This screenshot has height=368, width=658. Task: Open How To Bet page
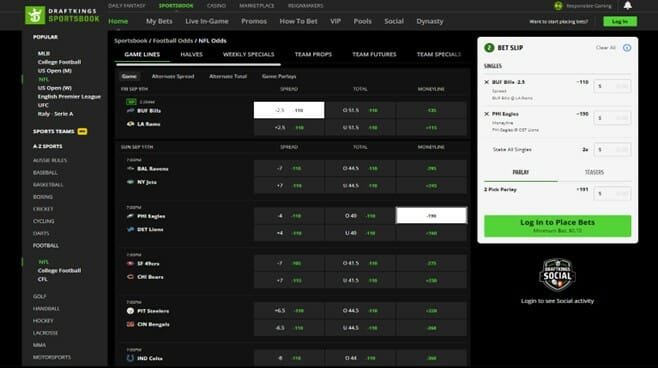pyautogui.click(x=298, y=21)
